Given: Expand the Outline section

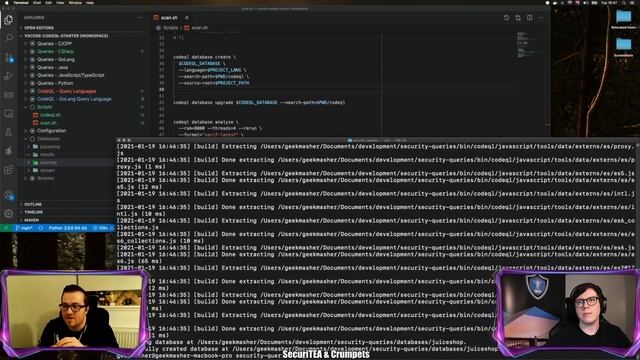Looking at the screenshot, I should [x=65, y=204].
